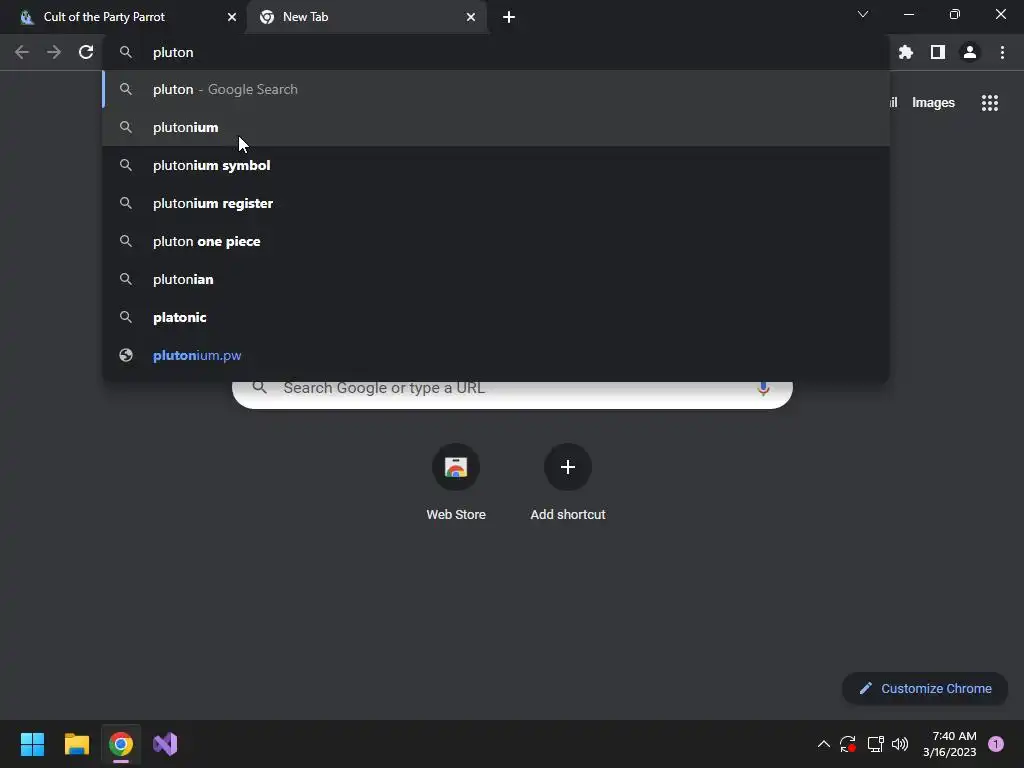
Task: Switch to the New Tab tab
Action: point(368,17)
